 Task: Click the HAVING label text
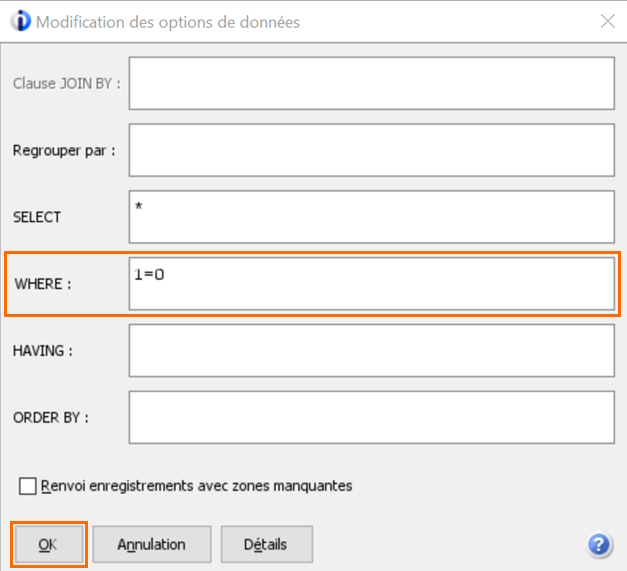[x=43, y=351]
